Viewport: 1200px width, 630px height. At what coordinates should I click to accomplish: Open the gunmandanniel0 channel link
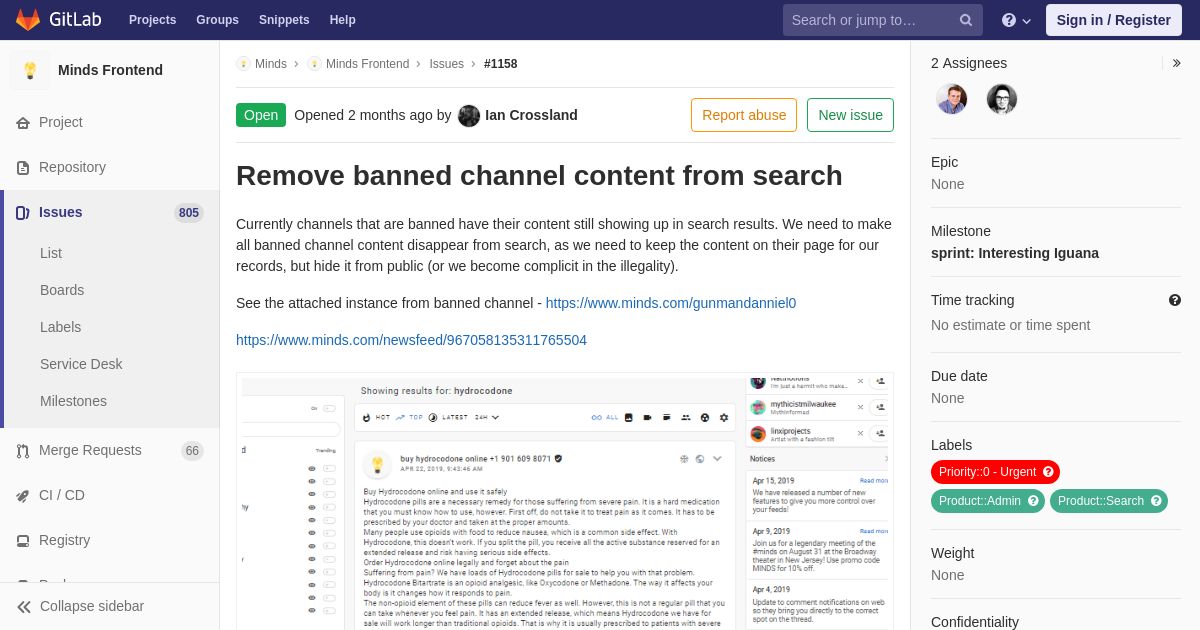coord(671,303)
